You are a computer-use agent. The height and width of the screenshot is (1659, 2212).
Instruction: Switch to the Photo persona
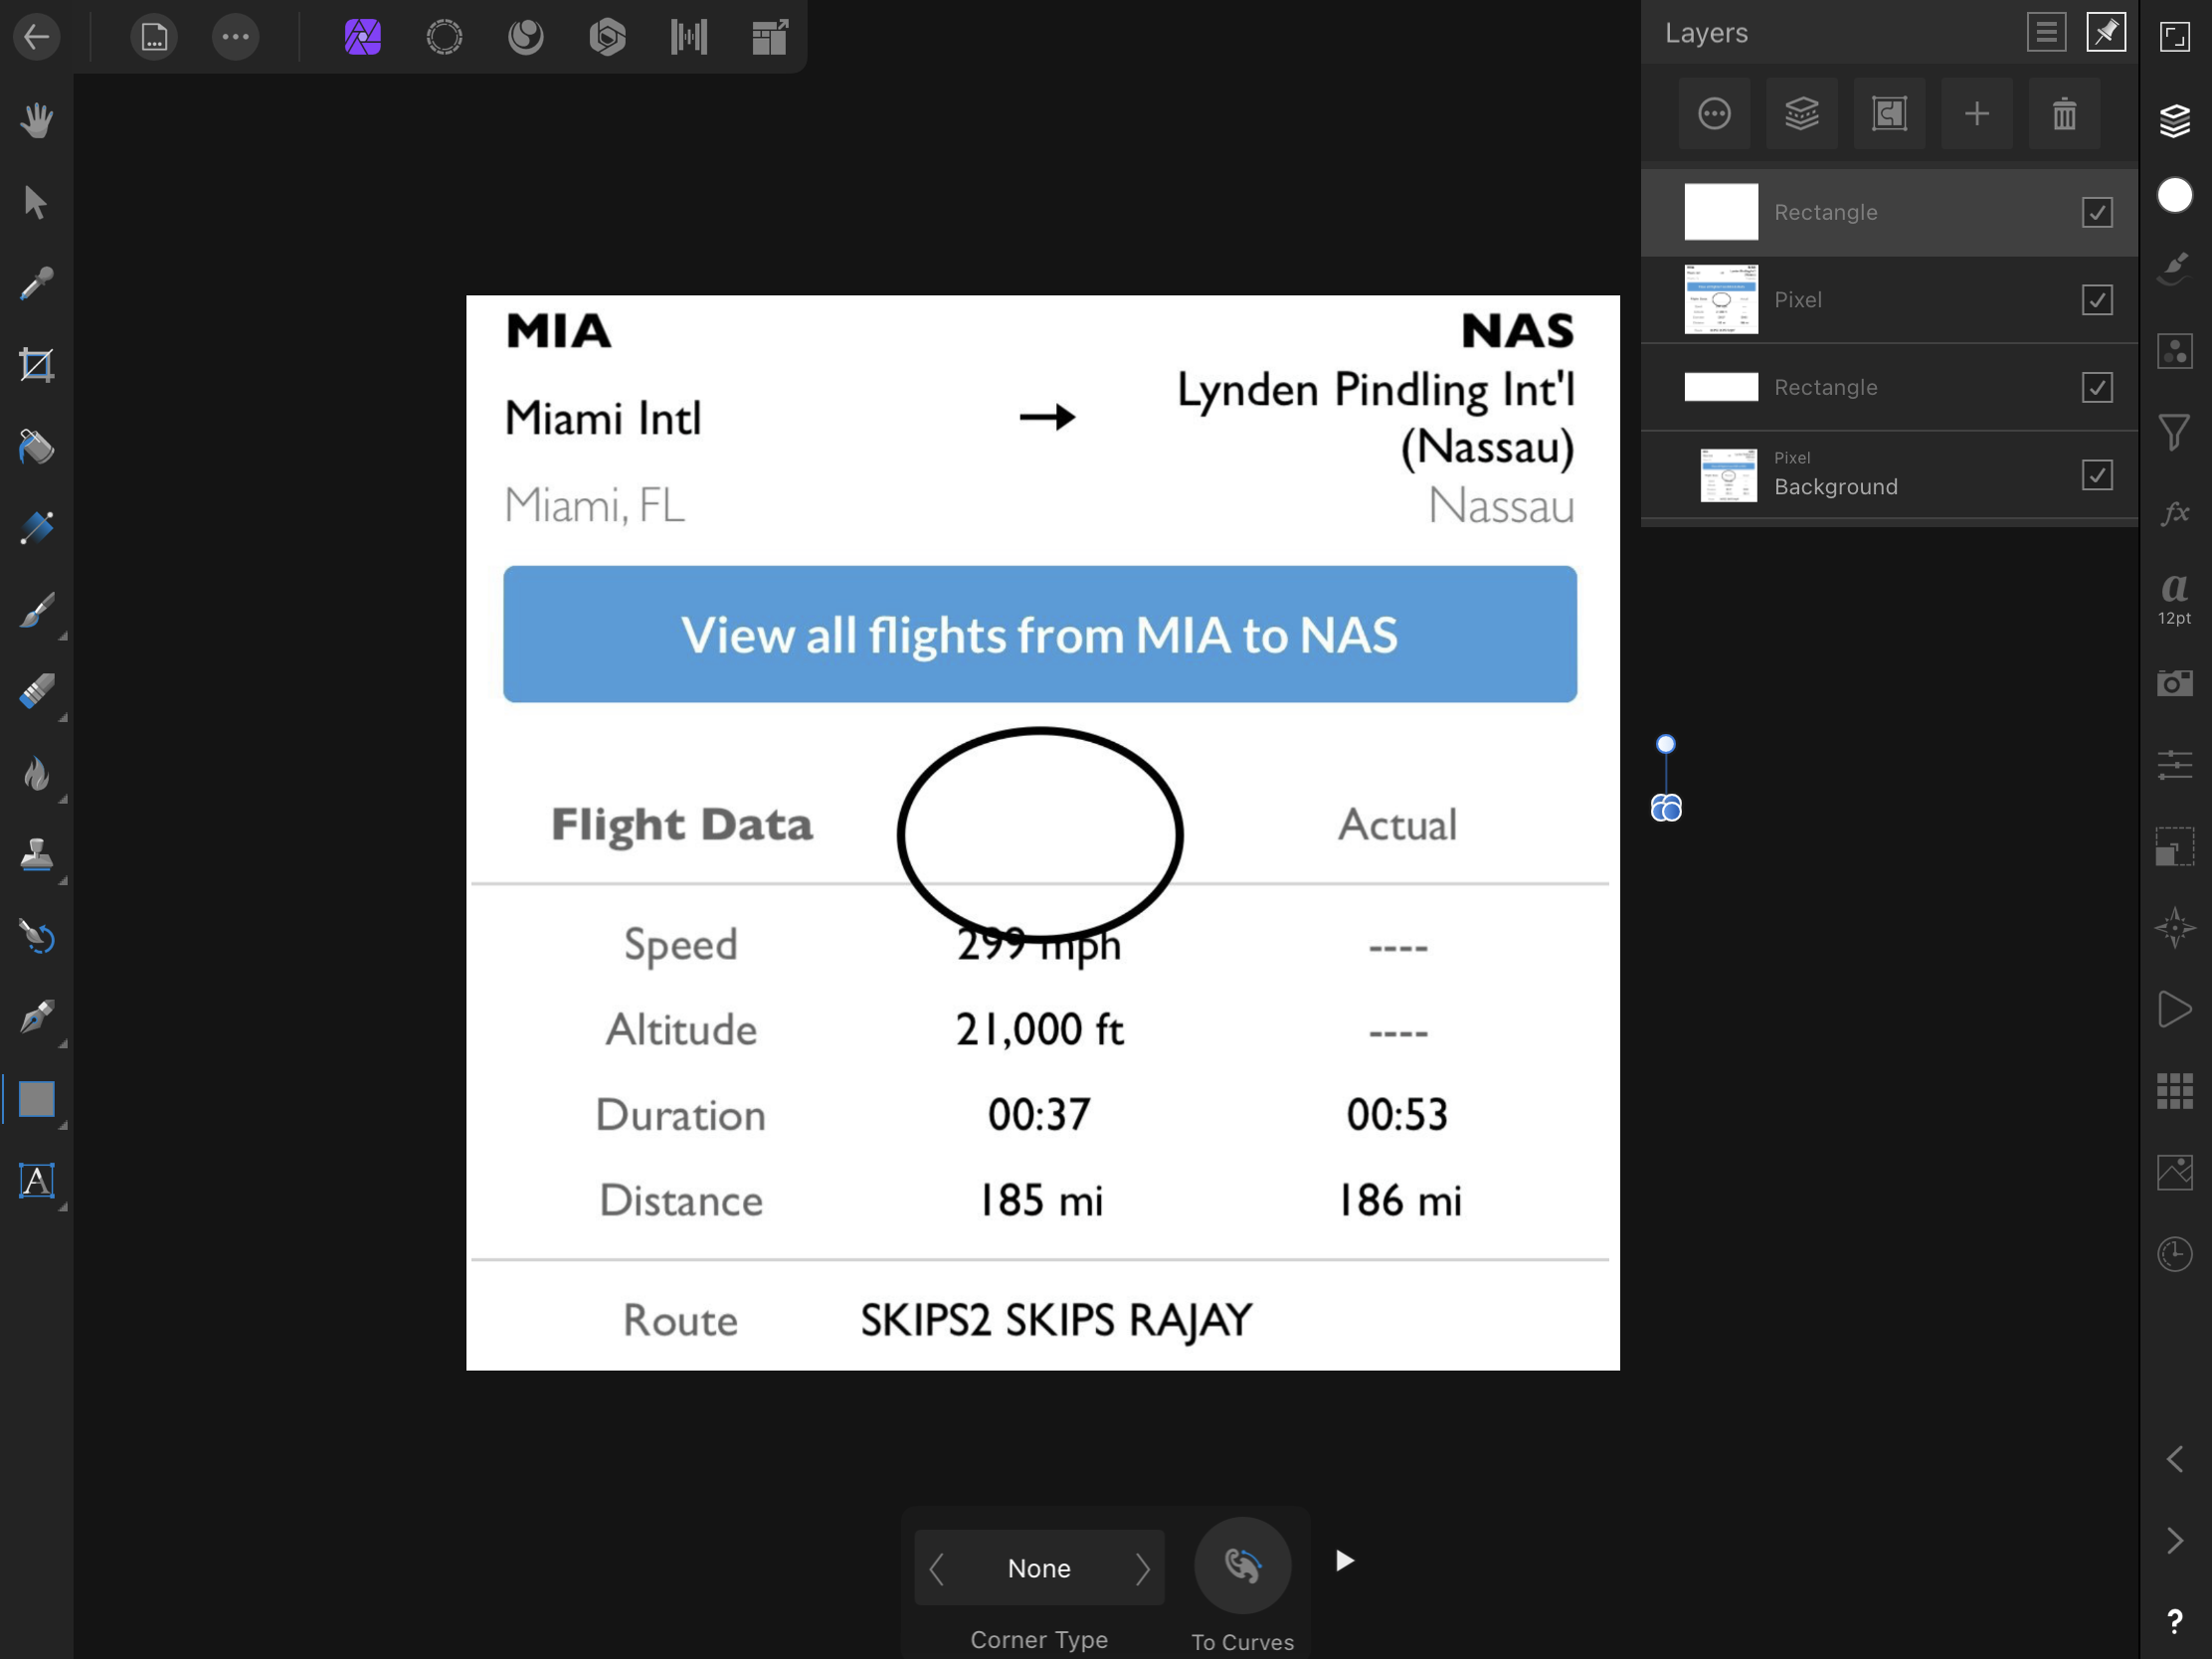click(x=363, y=37)
